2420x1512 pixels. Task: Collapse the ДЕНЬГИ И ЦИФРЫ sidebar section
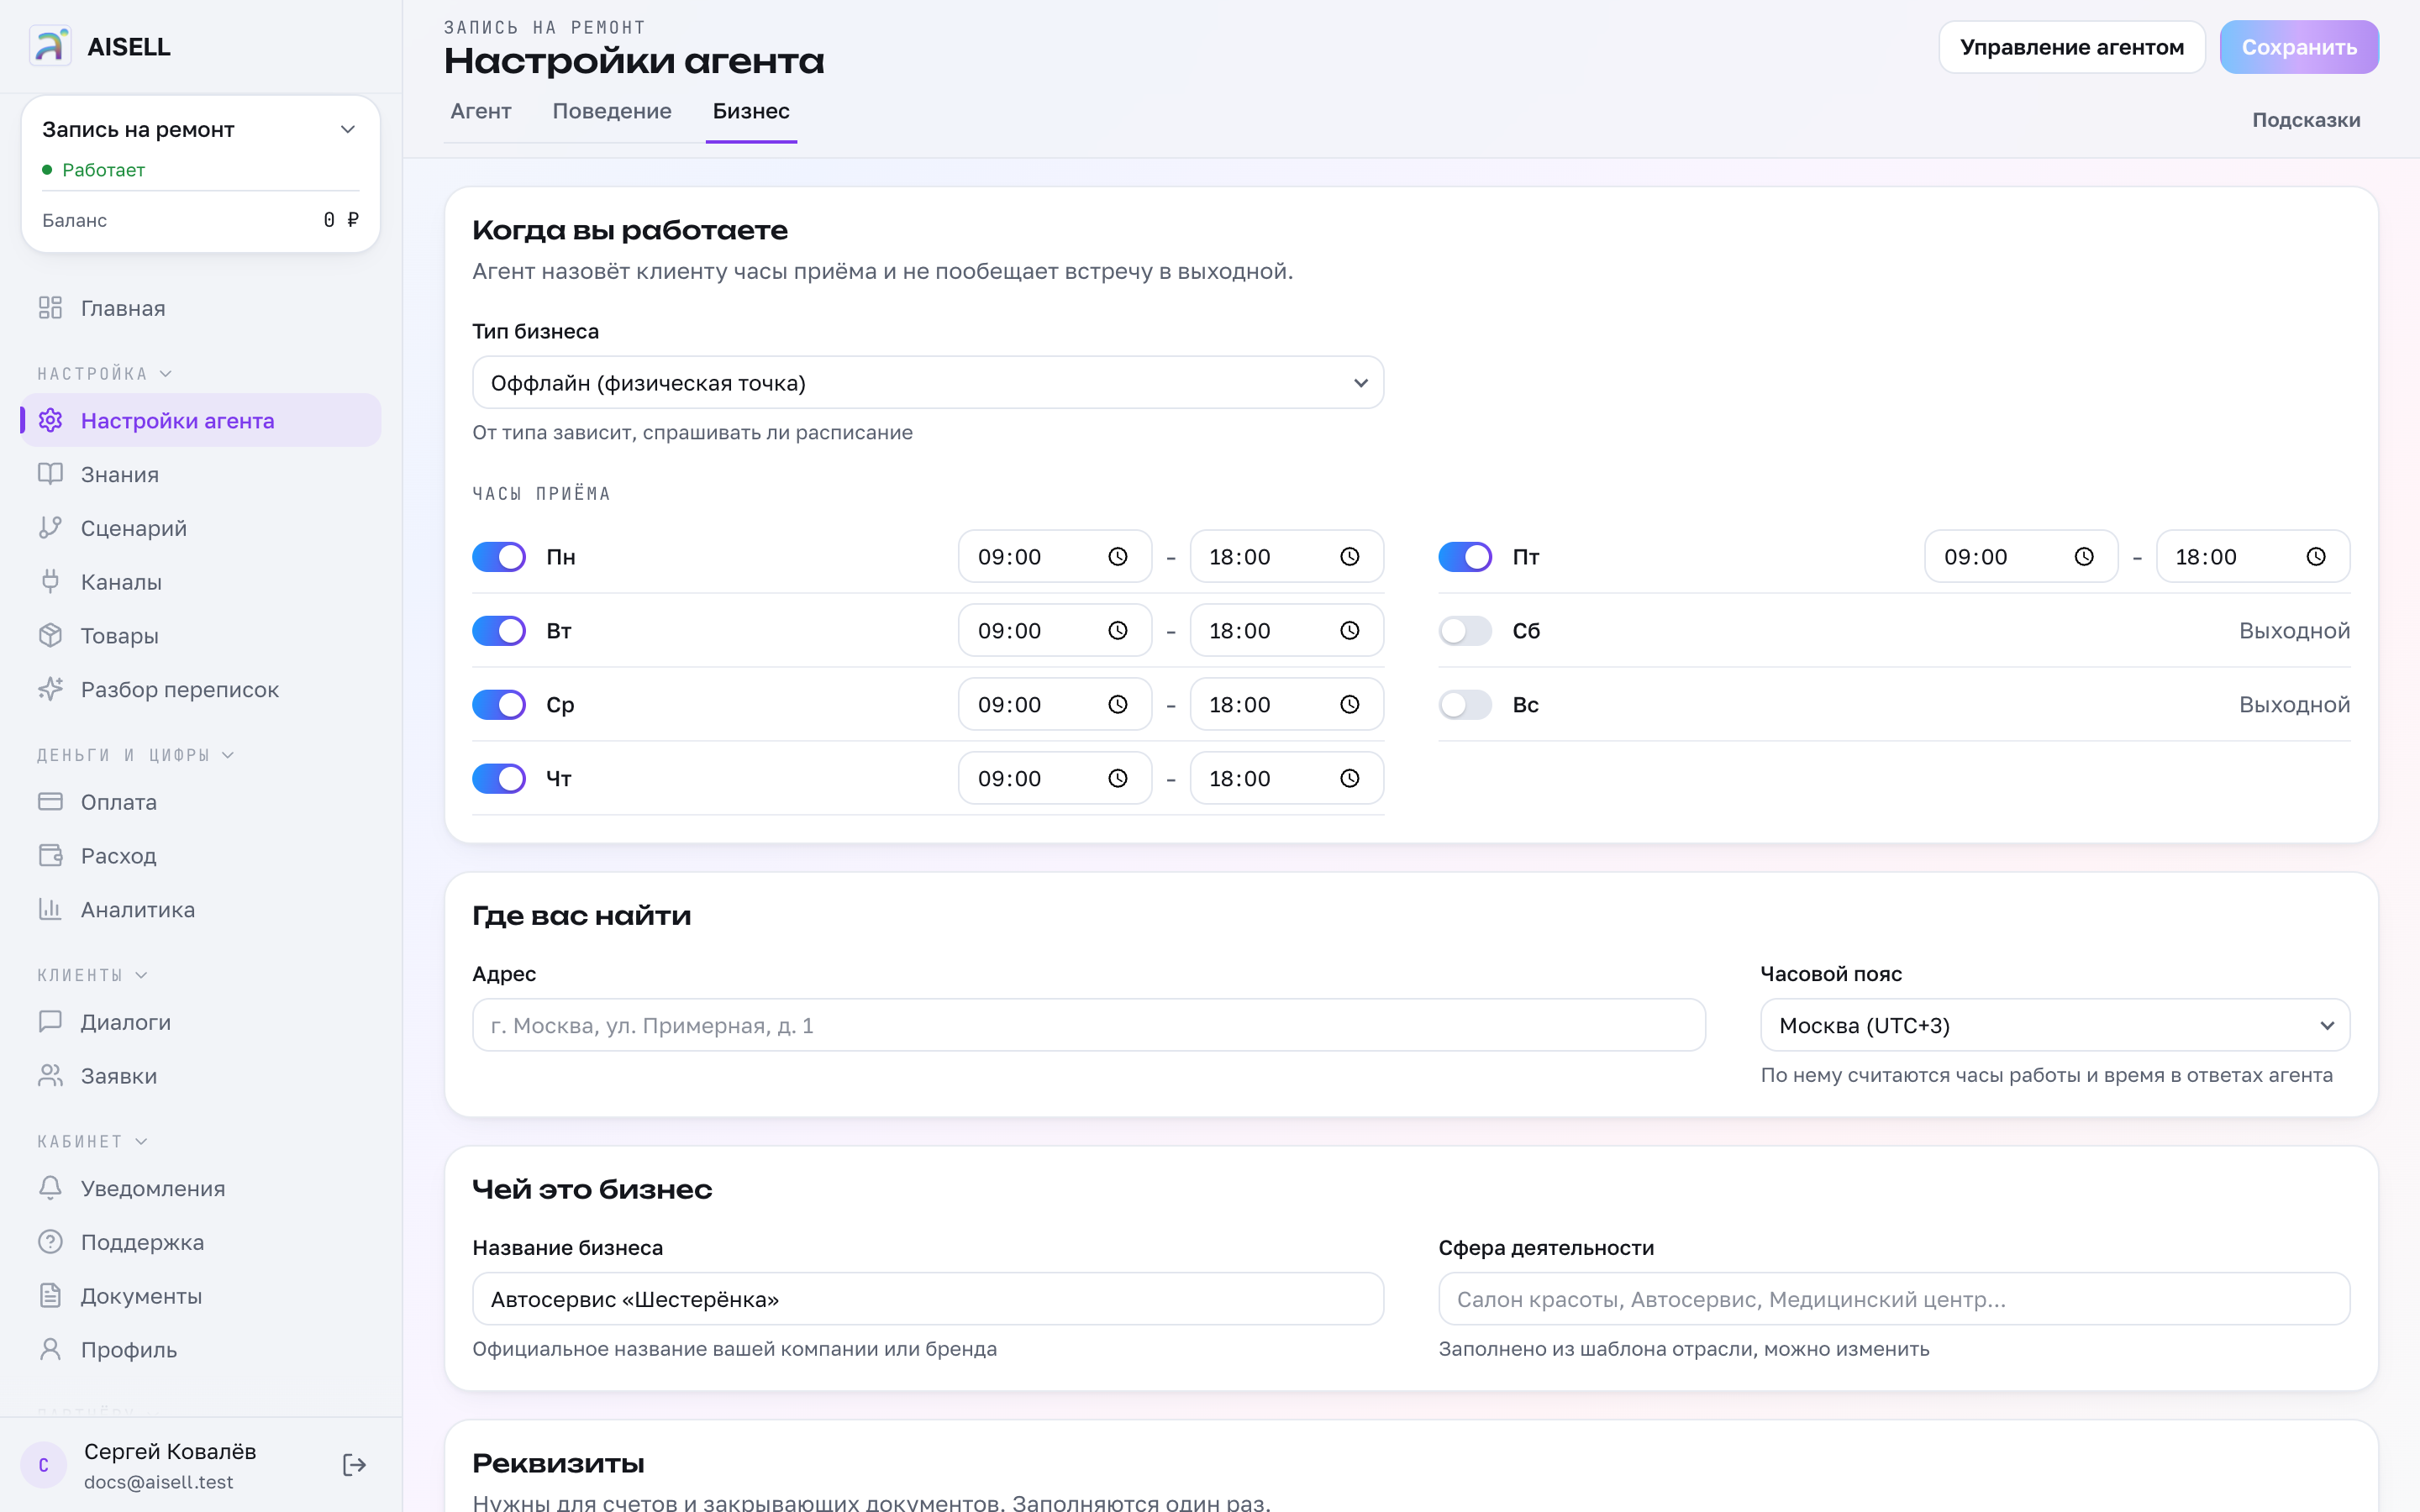pos(136,755)
